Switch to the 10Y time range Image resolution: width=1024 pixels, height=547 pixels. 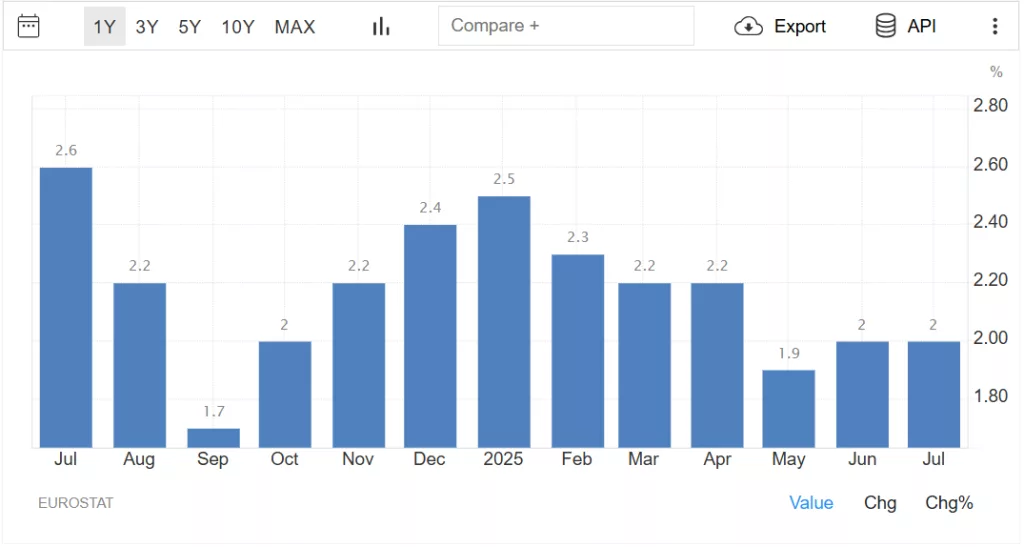coord(238,27)
